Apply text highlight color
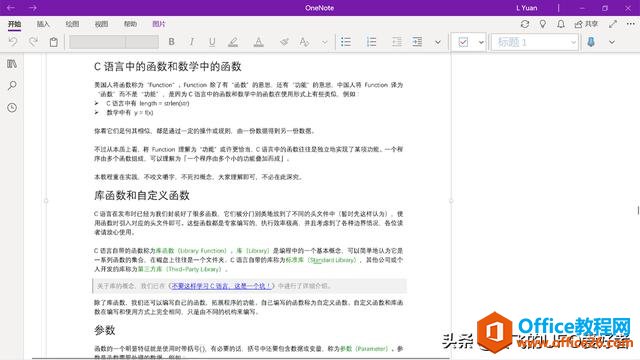Image resolution: width=640 pixels, height=360 pixels. pos(233,42)
